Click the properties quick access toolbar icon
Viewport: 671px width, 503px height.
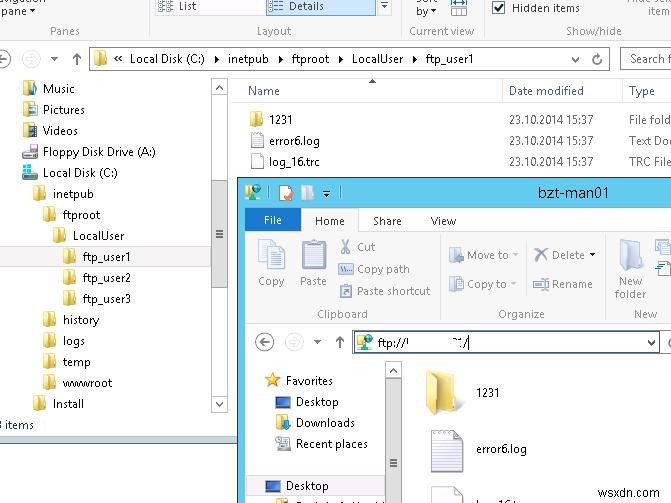[286, 193]
